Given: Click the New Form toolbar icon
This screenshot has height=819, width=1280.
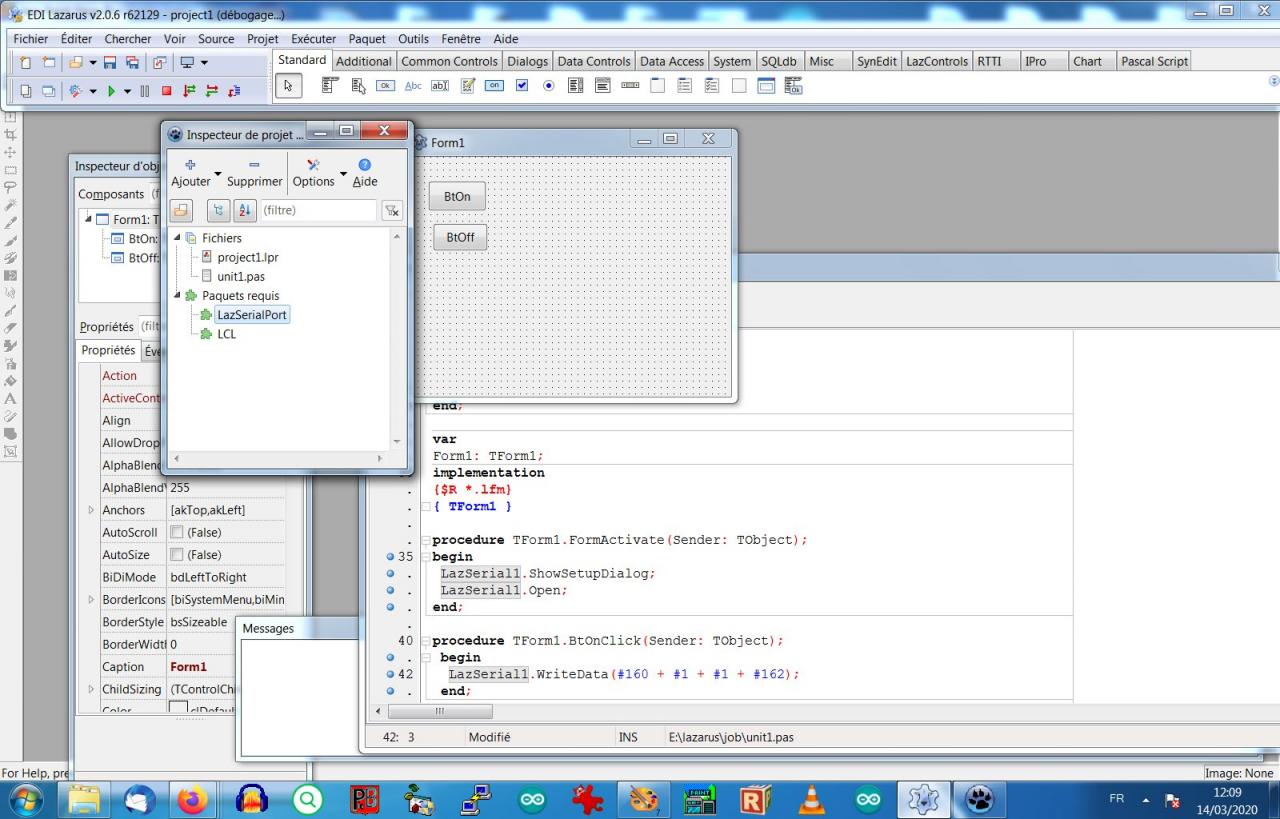Looking at the screenshot, I should pyautogui.click(x=48, y=62).
